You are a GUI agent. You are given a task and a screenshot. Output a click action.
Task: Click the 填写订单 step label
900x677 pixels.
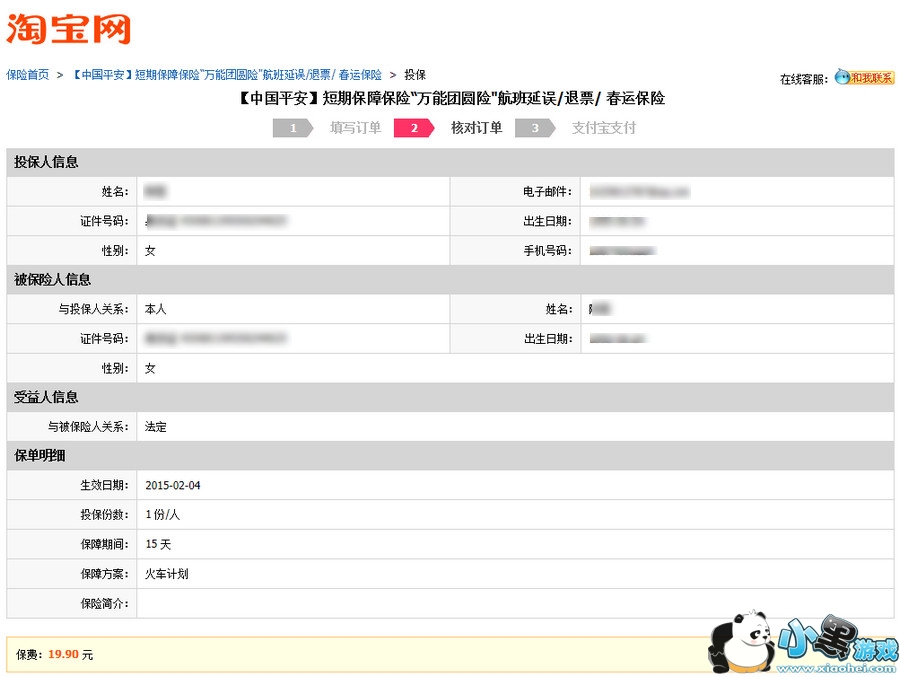point(355,127)
